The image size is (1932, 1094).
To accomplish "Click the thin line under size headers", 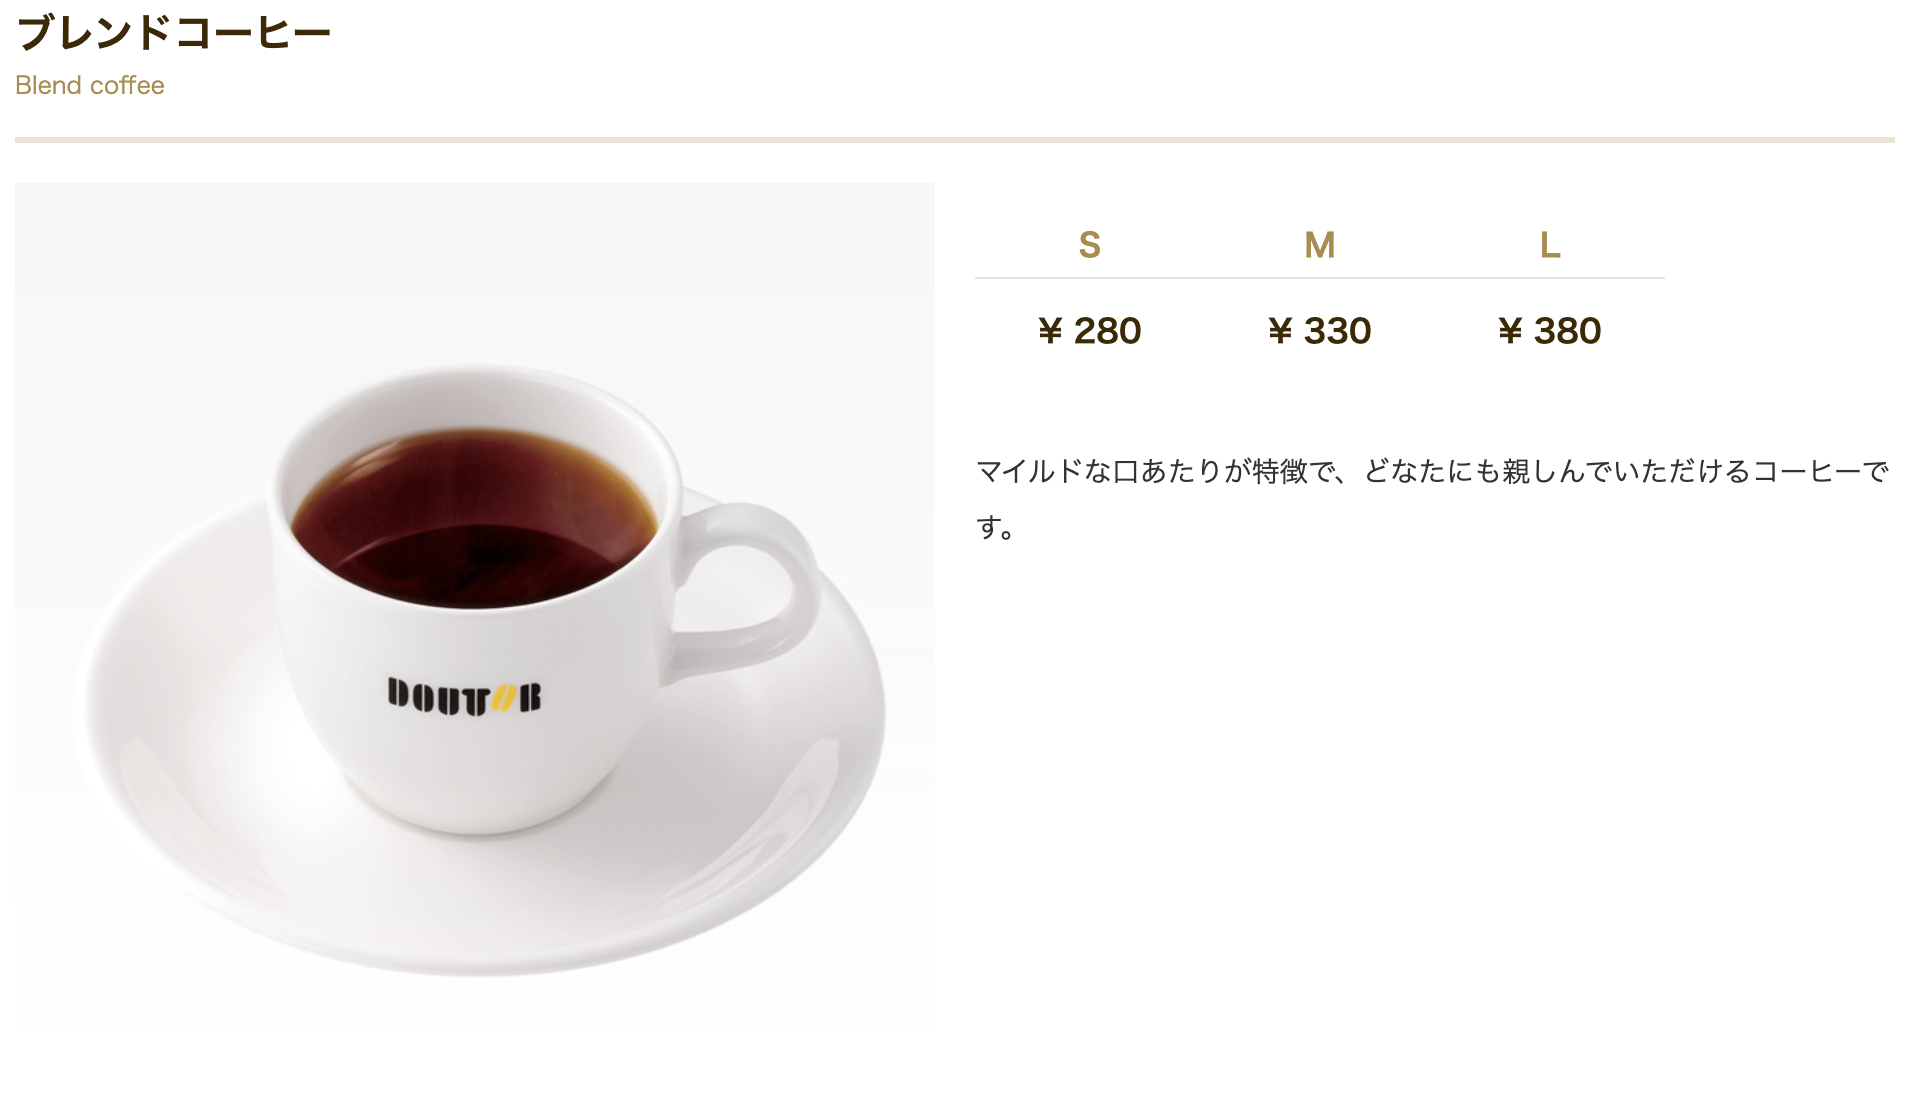I will [x=1320, y=278].
